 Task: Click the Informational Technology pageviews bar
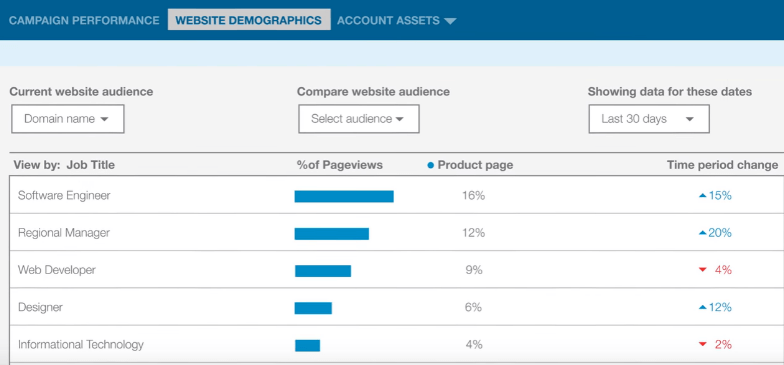coord(308,346)
